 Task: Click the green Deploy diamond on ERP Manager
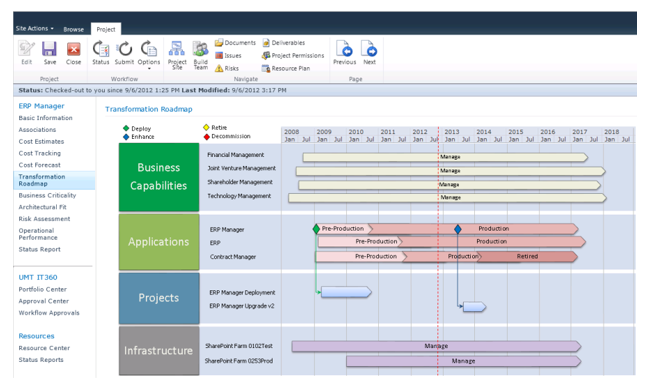pyautogui.click(x=316, y=229)
